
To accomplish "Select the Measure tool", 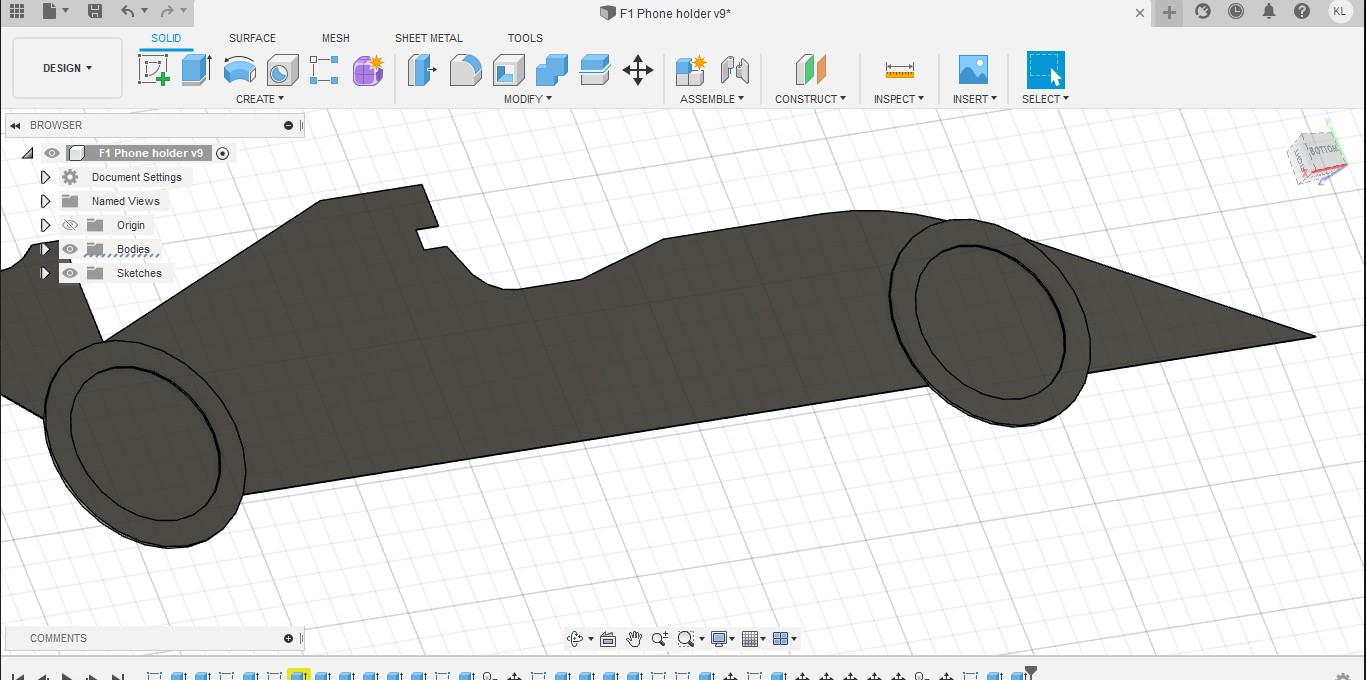I will 899,70.
